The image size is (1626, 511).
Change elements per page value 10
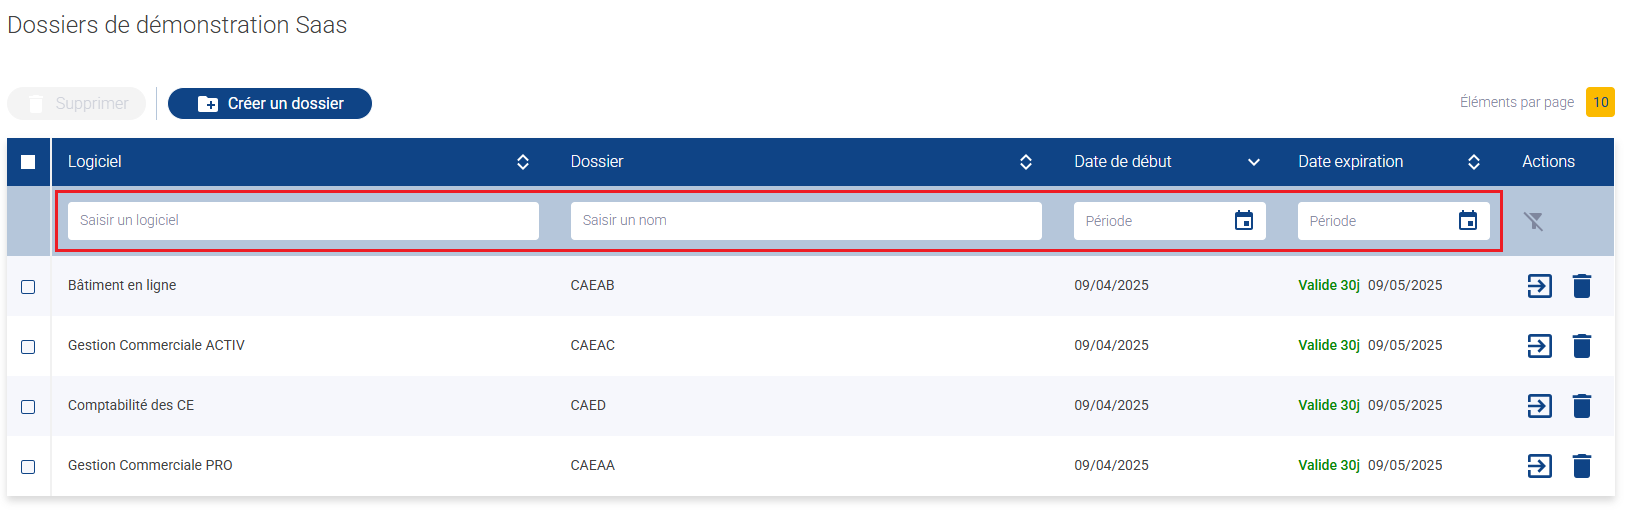click(x=1600, y=102)
